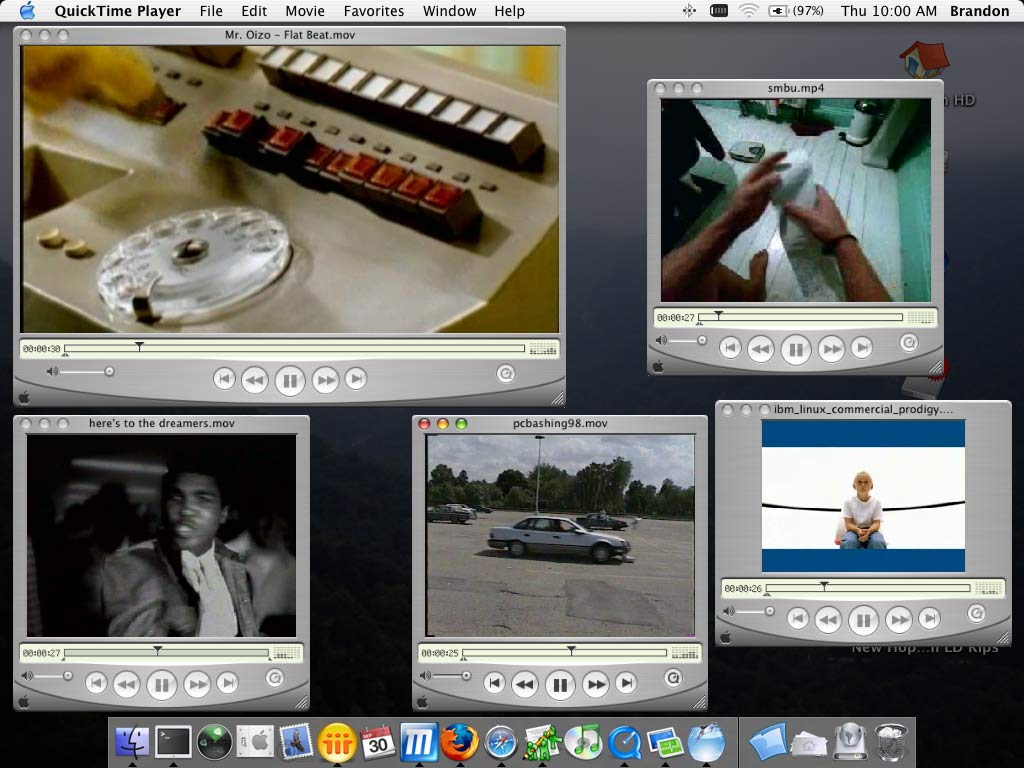This screenshot has height=768, width=1024.
Task: Click pcbashing98 window's QuickTime content guide button
Action: coord(673,678)
